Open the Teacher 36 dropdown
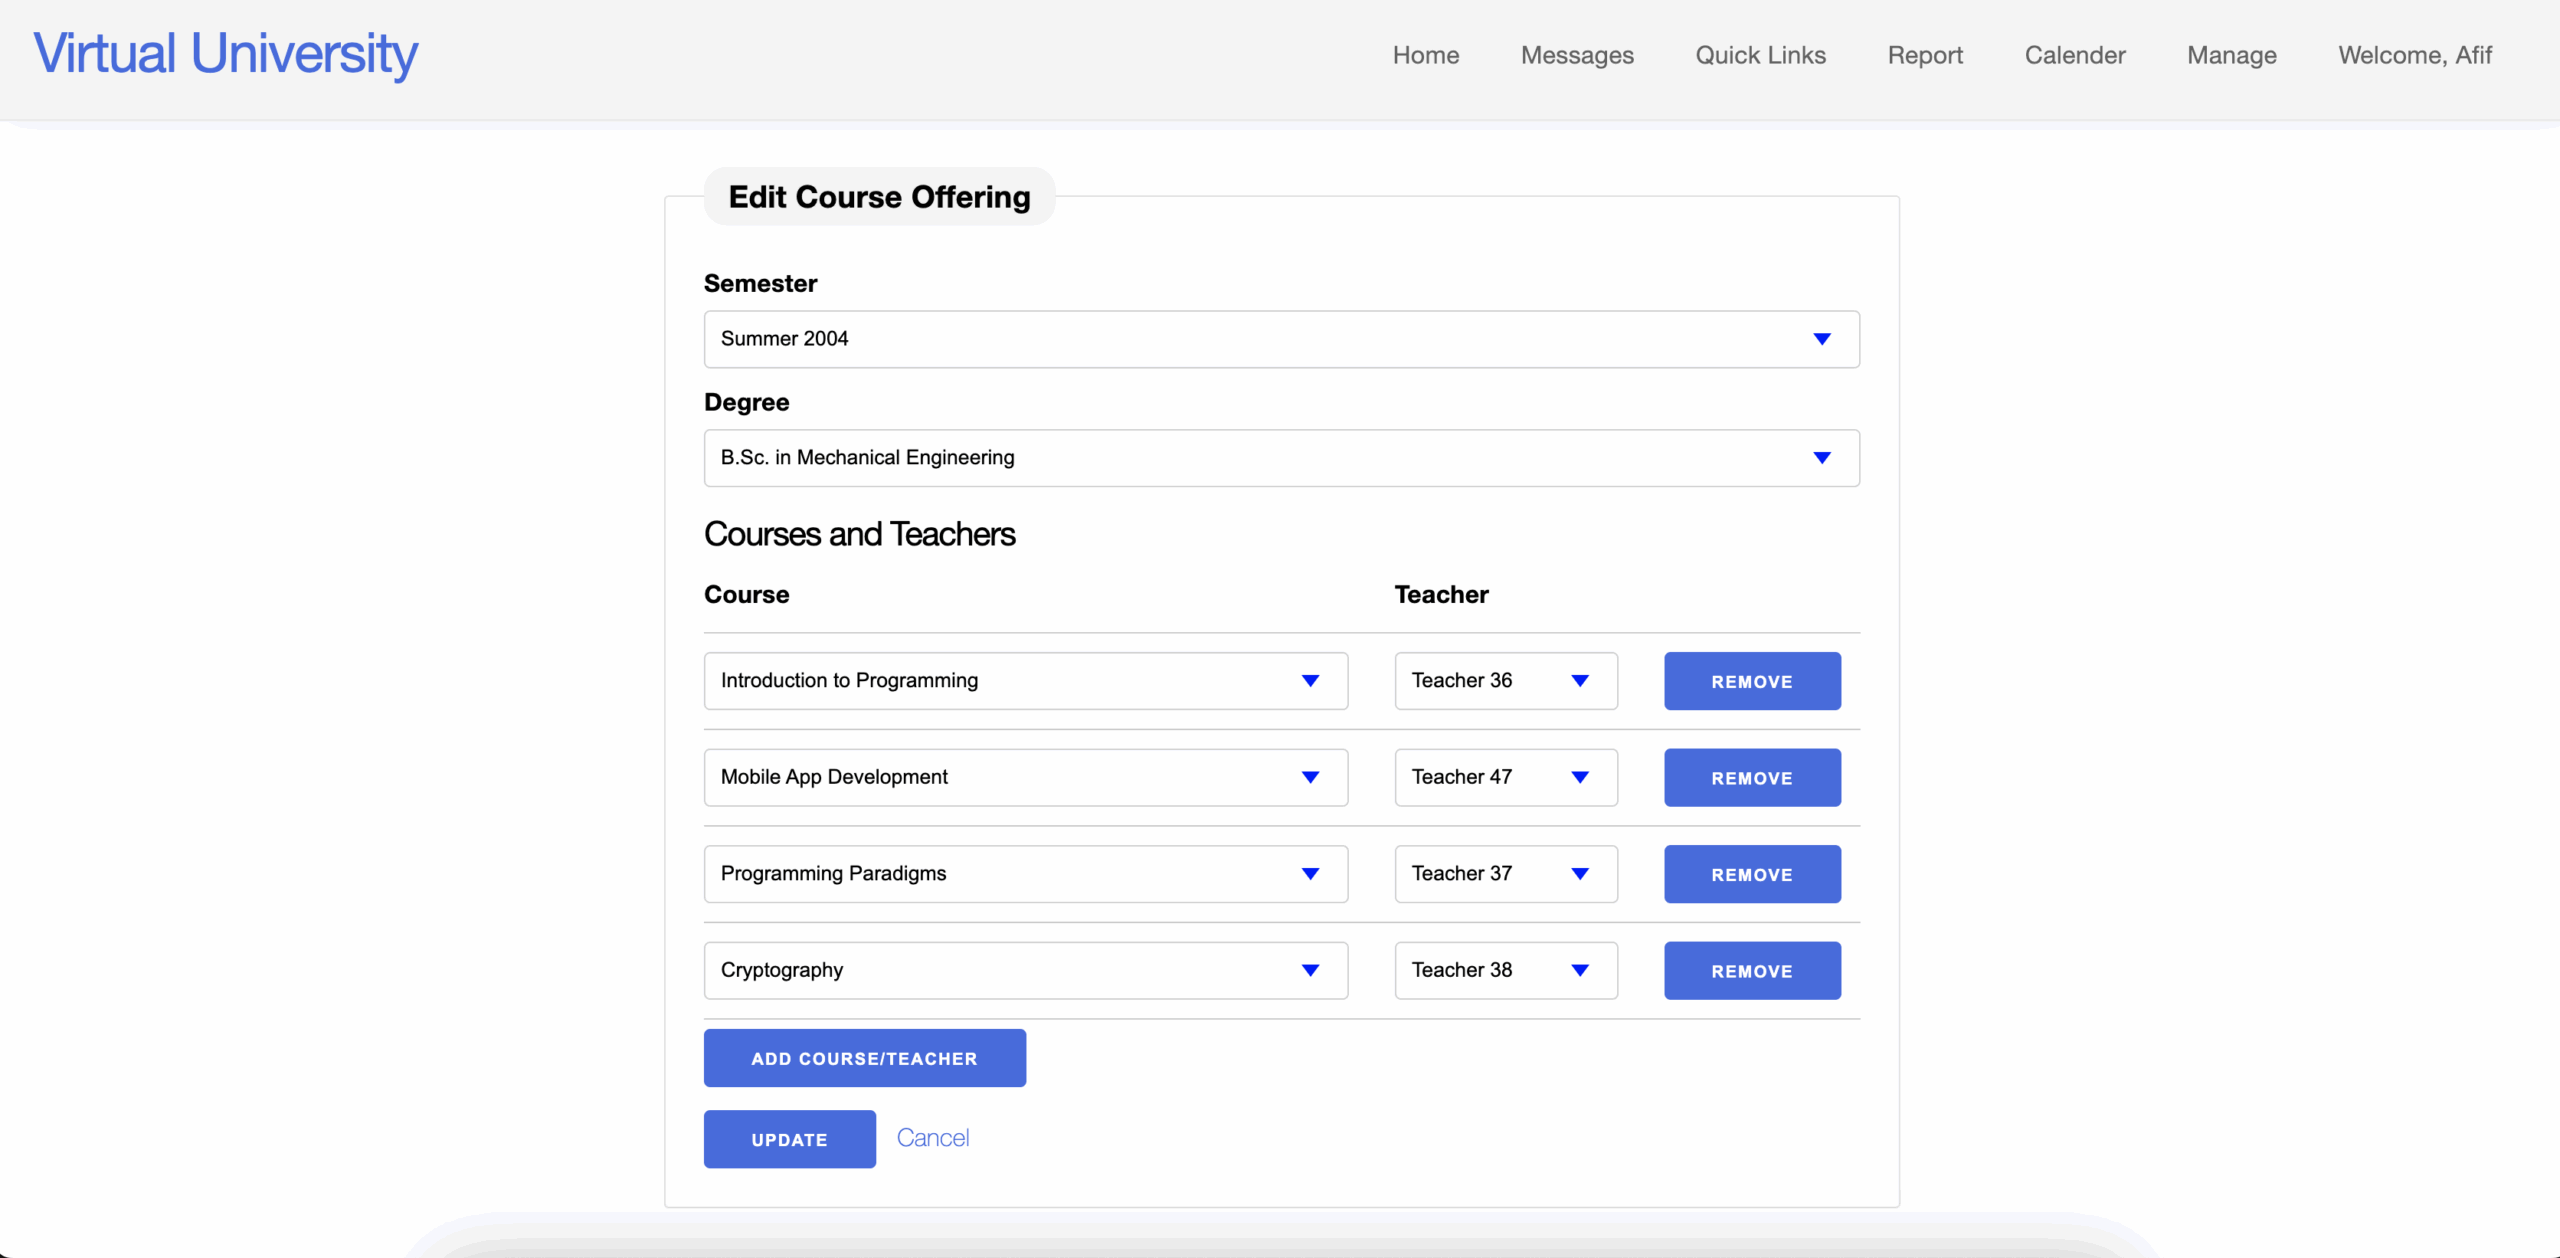The width and height of the screenshot is (2560, 1258). (x=1505, y=681)
